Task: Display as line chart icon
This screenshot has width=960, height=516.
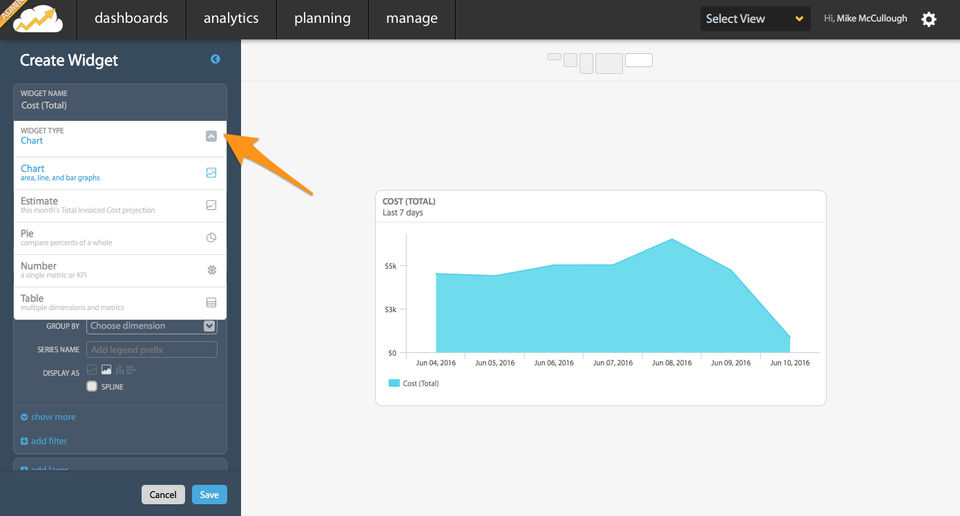Action: pyautogui.click(x=92, y=370)
